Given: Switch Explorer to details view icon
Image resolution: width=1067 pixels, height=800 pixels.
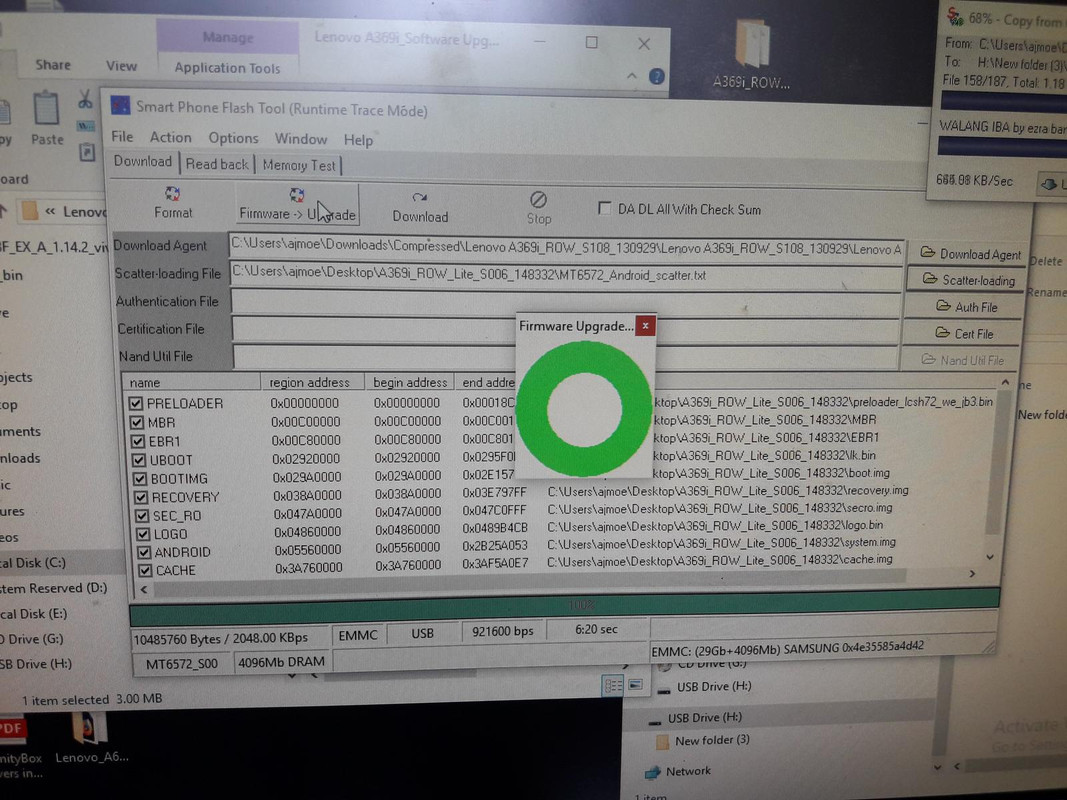Looking at the screenshot, I should pyautogui.click(x=612, y=686).
